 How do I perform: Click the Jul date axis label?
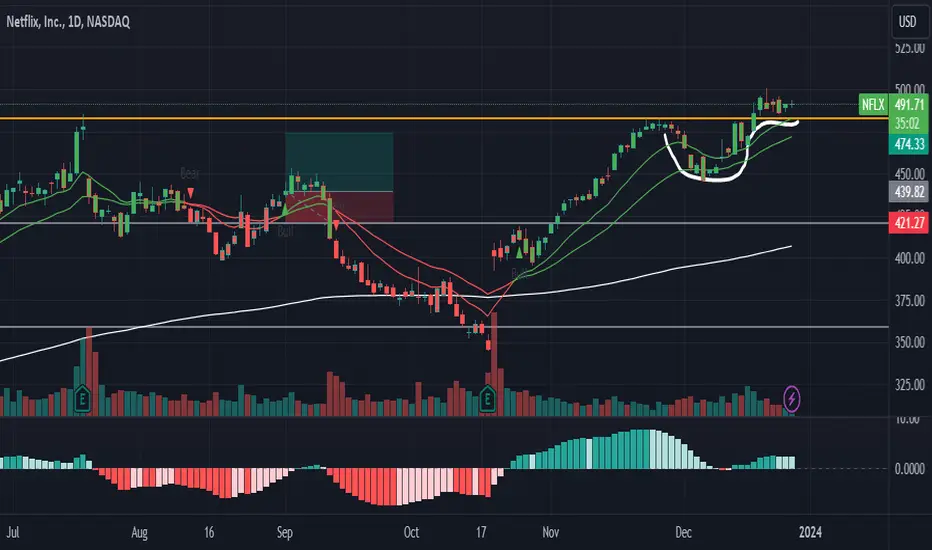pyautogui.click(x=12, y=532)
